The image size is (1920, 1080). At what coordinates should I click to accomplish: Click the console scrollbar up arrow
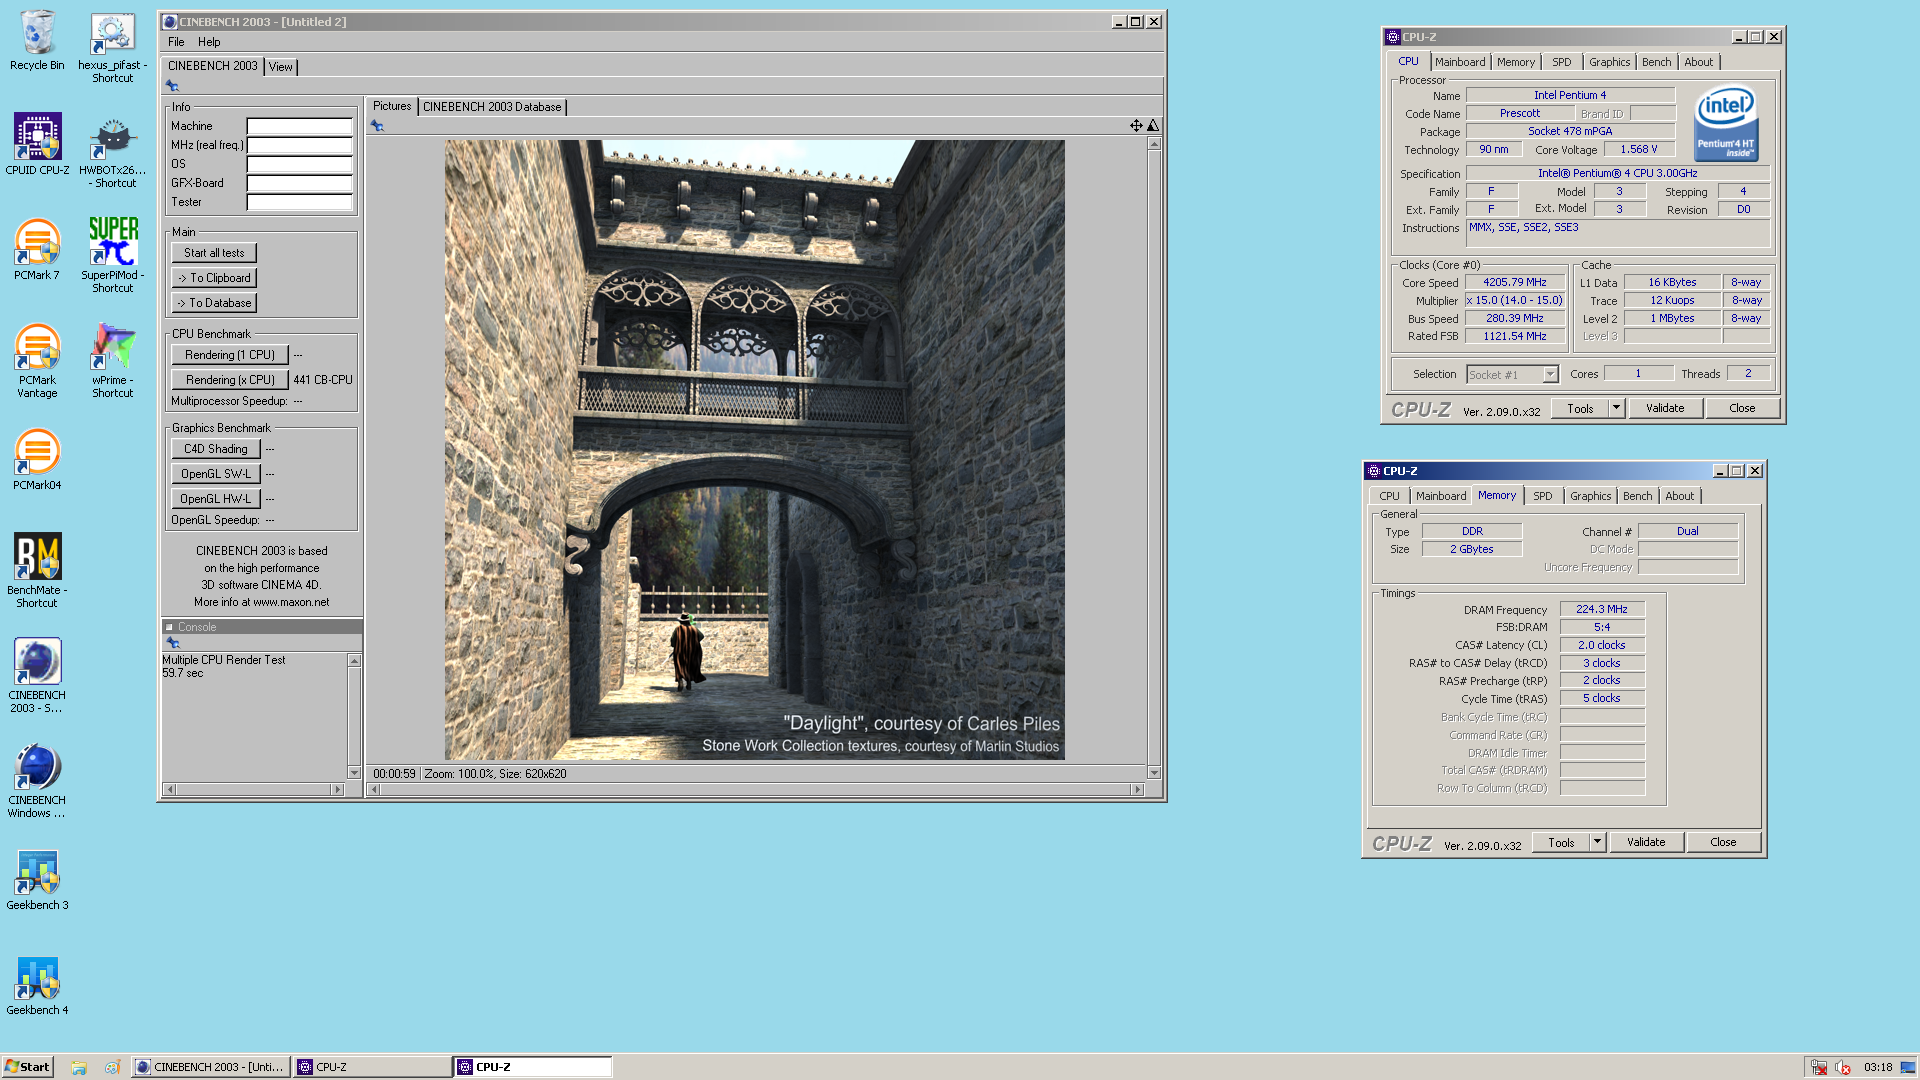point(354,661)
